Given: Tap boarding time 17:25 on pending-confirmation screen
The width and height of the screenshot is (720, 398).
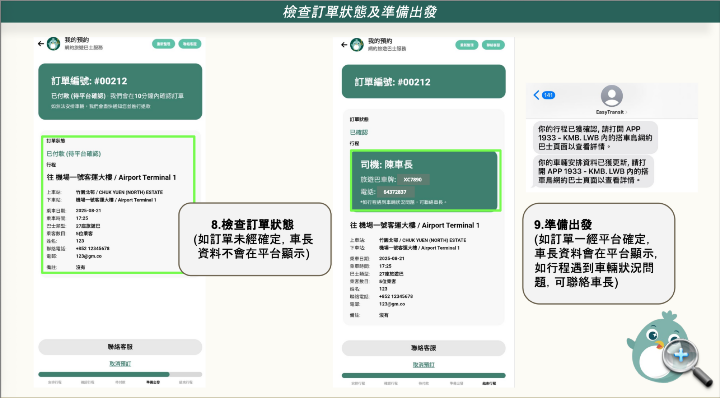Looking at the screenshot, I should pyautogui.click(x=82, y=219).
